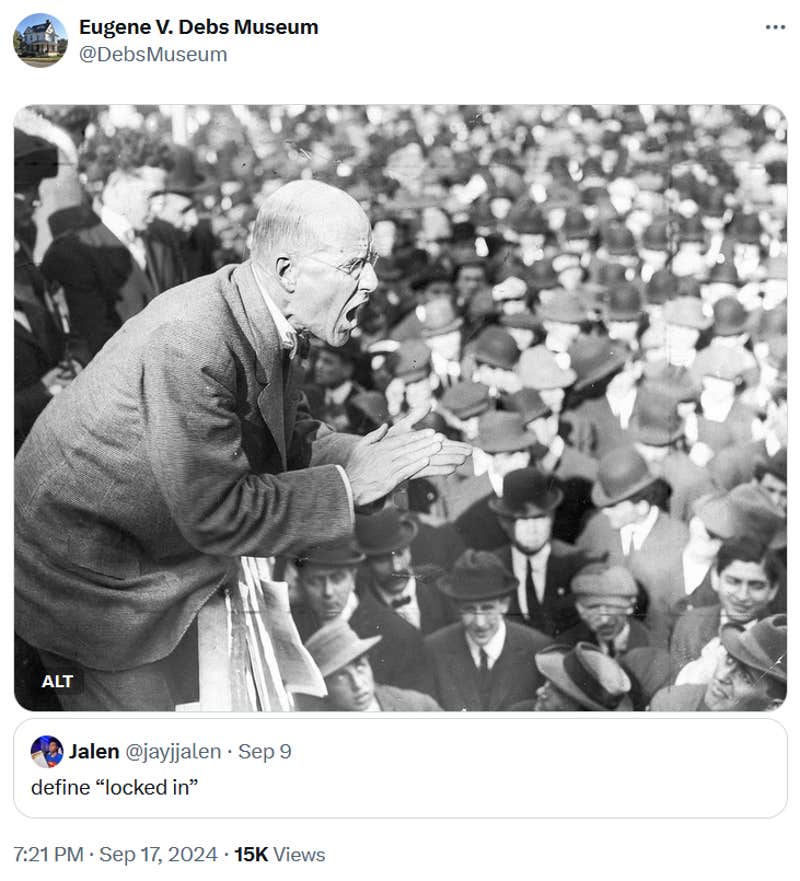Click the @jayjjalen handle

point(173,751)
